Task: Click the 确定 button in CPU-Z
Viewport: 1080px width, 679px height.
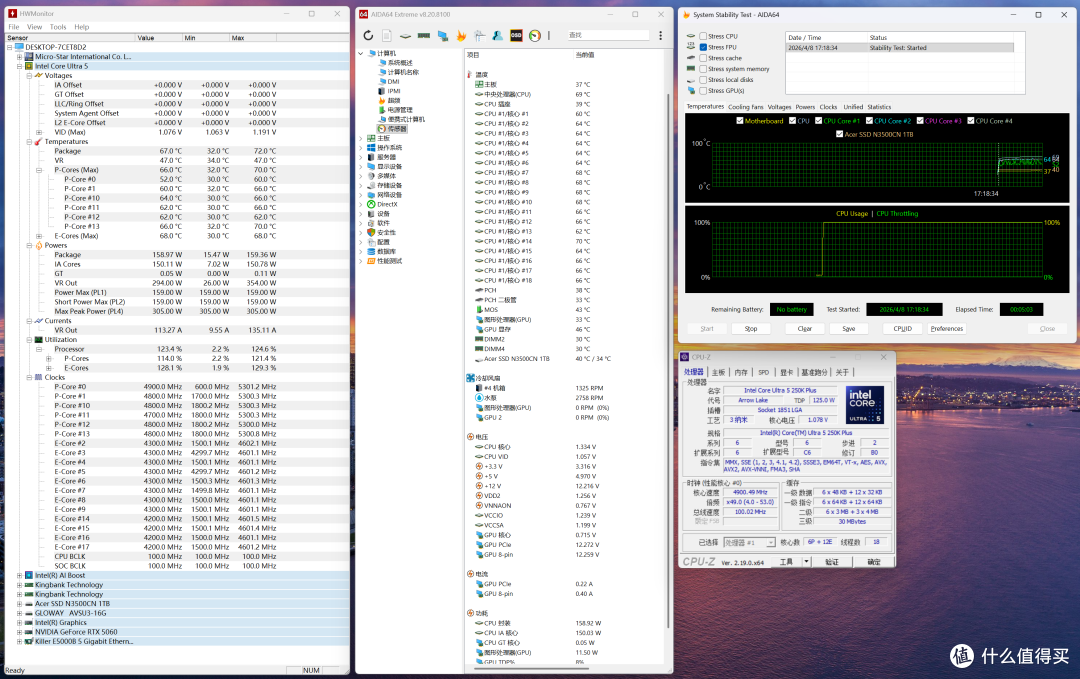Action: pos(874,562)
